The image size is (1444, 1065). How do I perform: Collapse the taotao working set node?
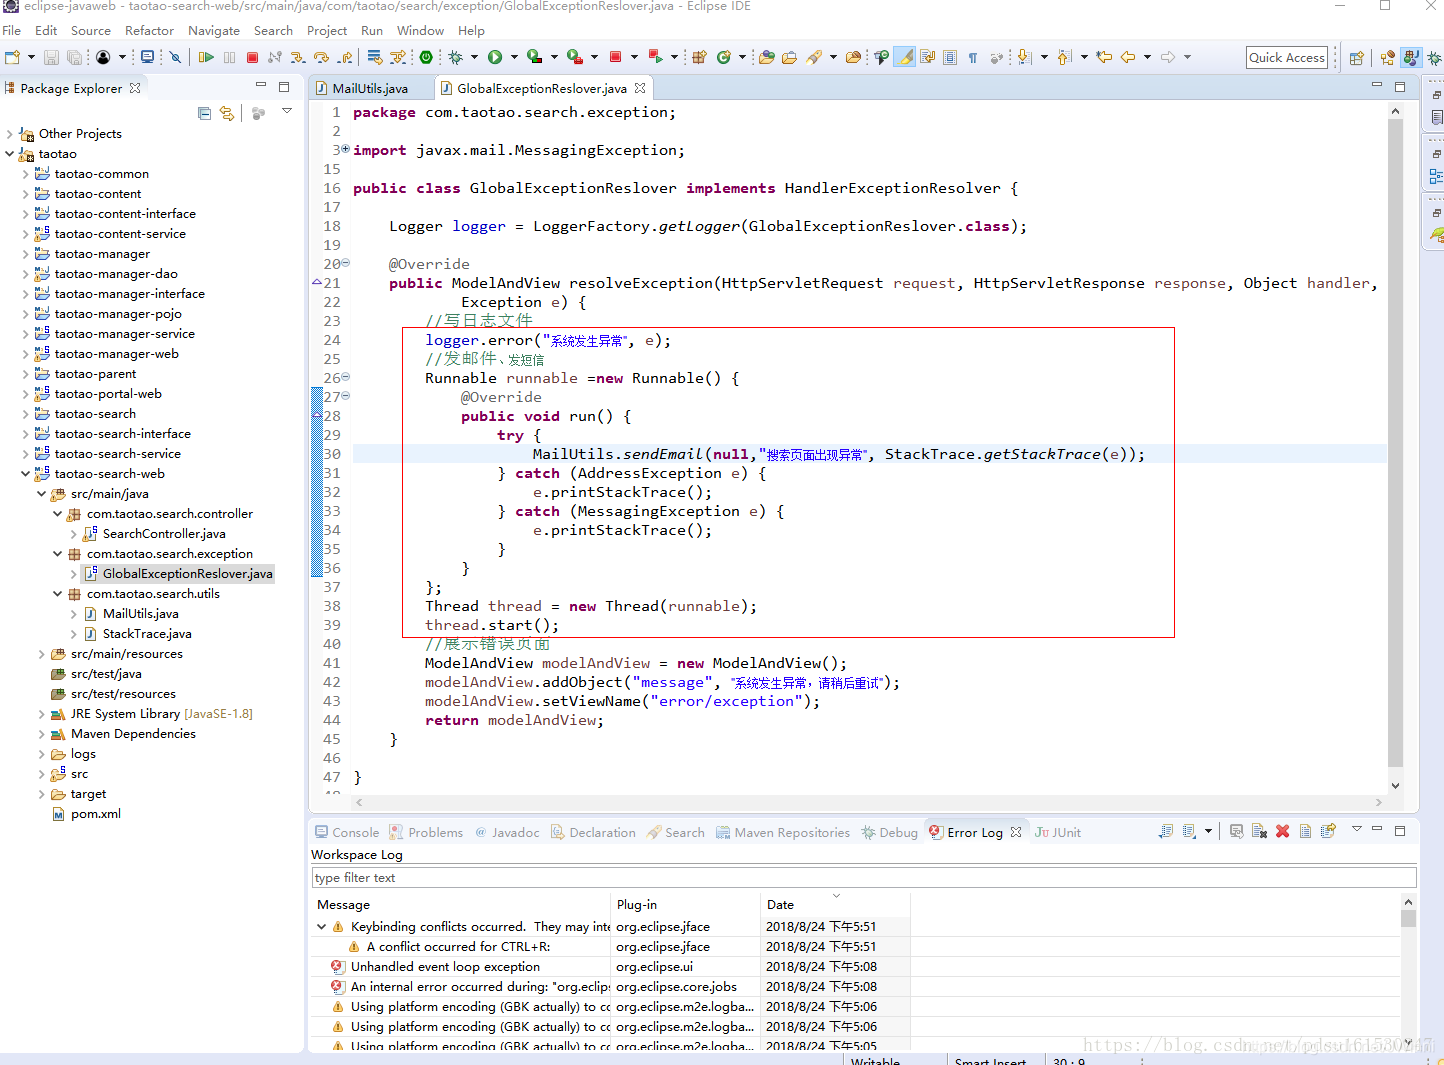click(x=10, y=154)
